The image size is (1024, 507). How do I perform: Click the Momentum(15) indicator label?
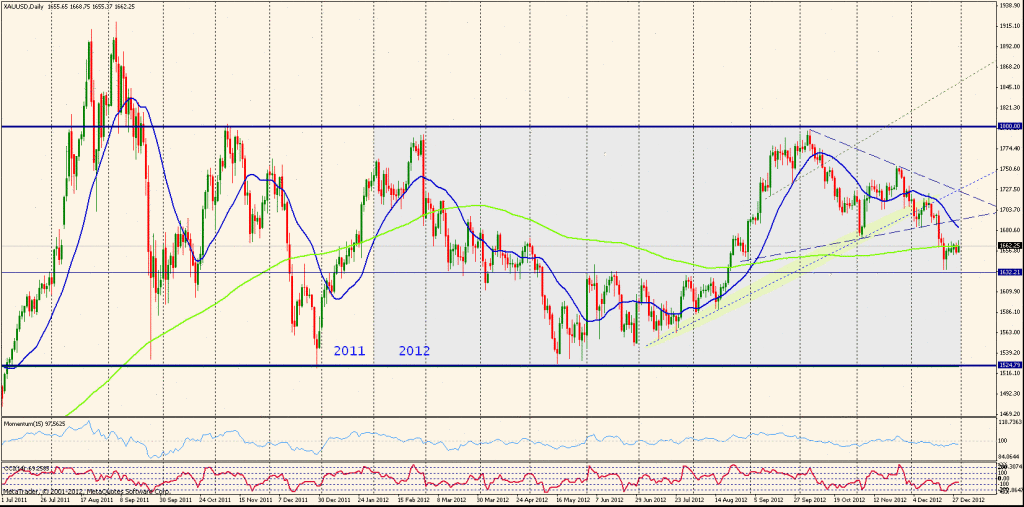point(35,424)
